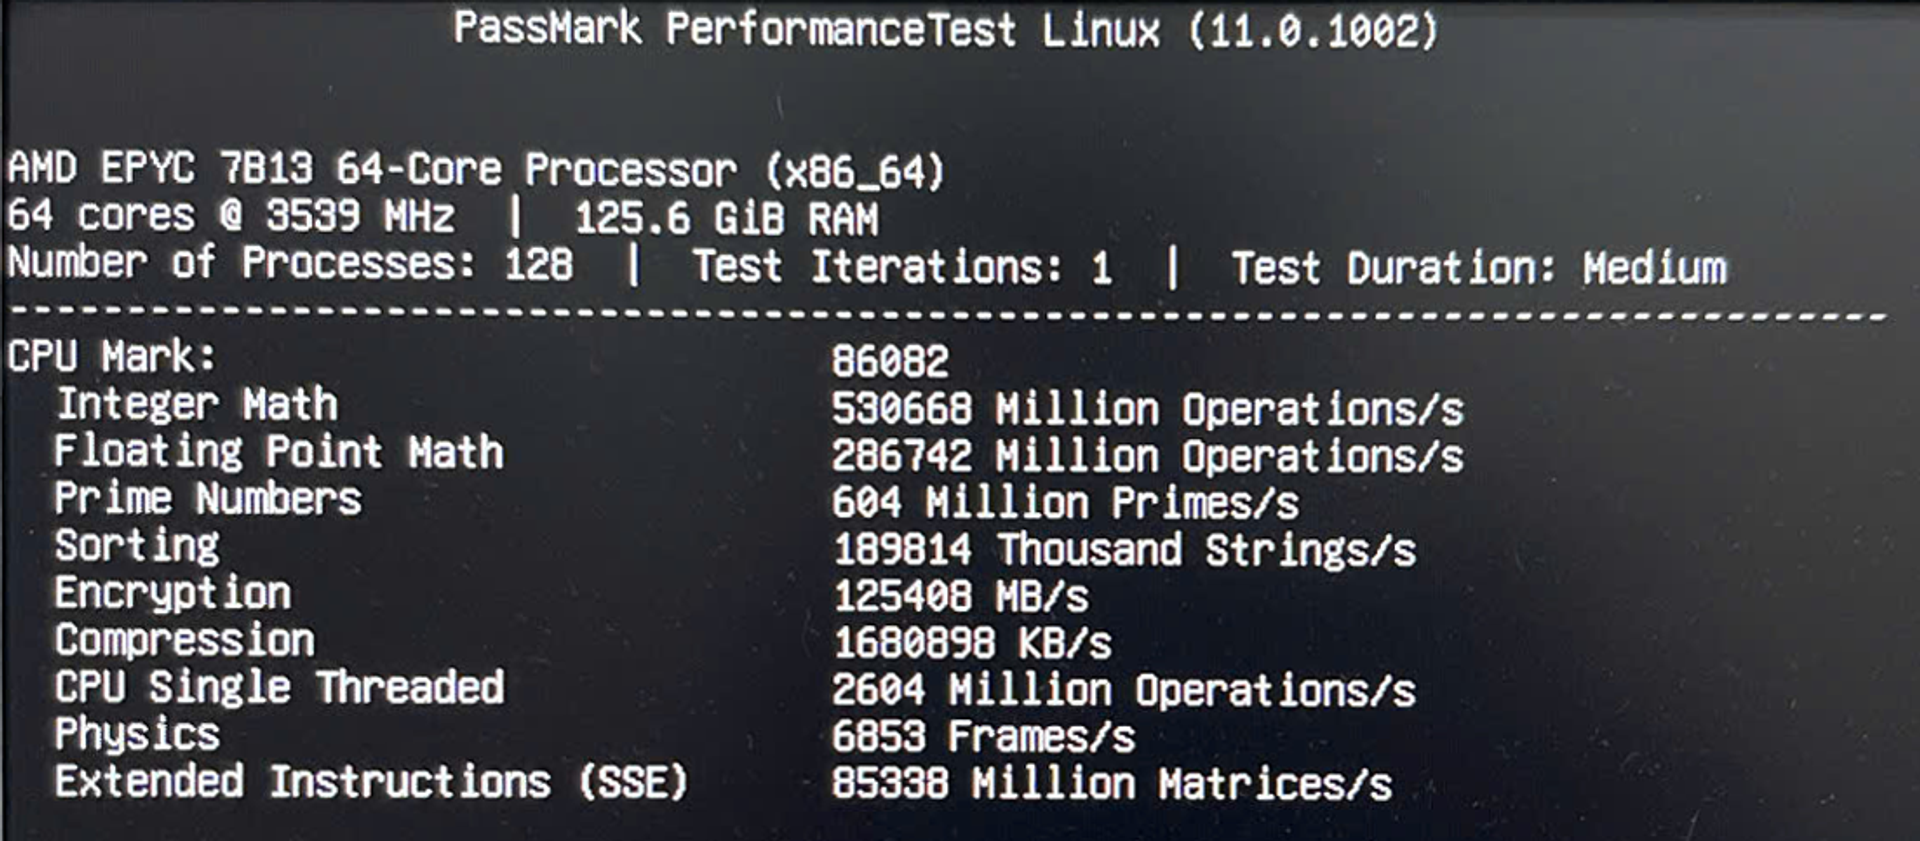The height and width of the screenshot is (841, 1920).
Task: Select the Integer Math row label
Action: click(197, 405)
